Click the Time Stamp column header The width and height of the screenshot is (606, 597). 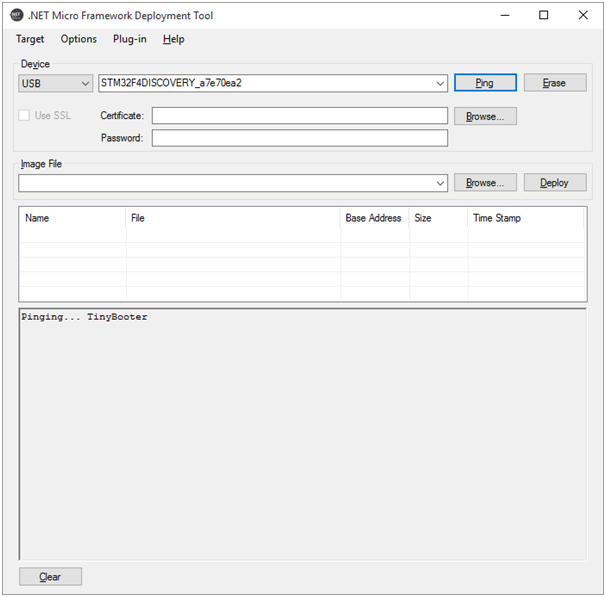point(526,218)
